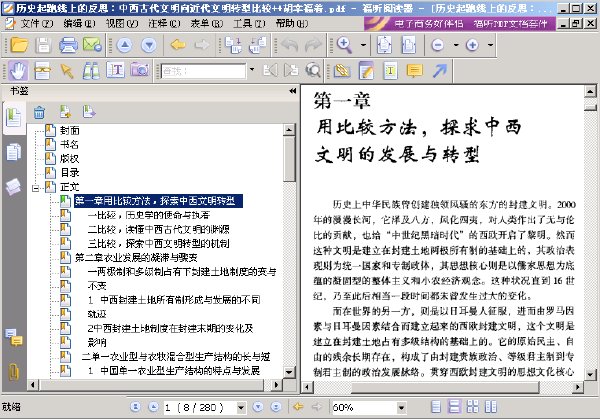
Task: Open bookmark 第二章农业发展的凝滞与嬗变
Action: click(x=136, y=258)
